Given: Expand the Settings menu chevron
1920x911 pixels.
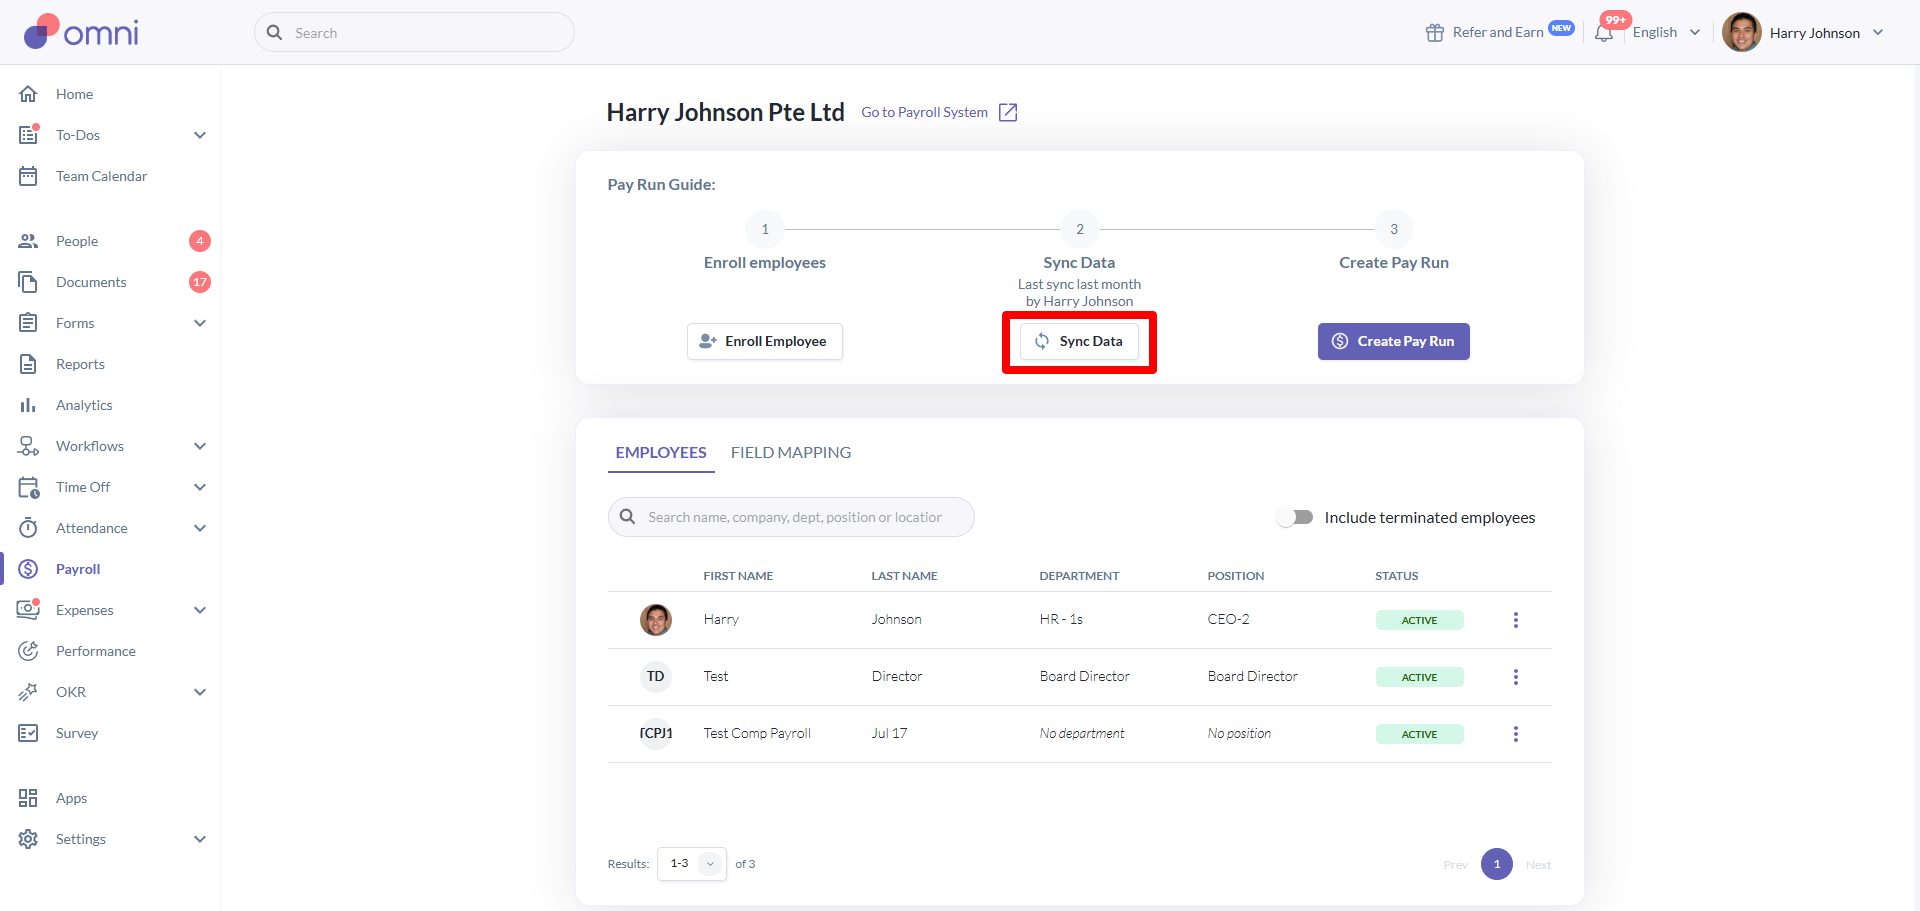Looking at the screenshot, I should click(x=200, y=839).
